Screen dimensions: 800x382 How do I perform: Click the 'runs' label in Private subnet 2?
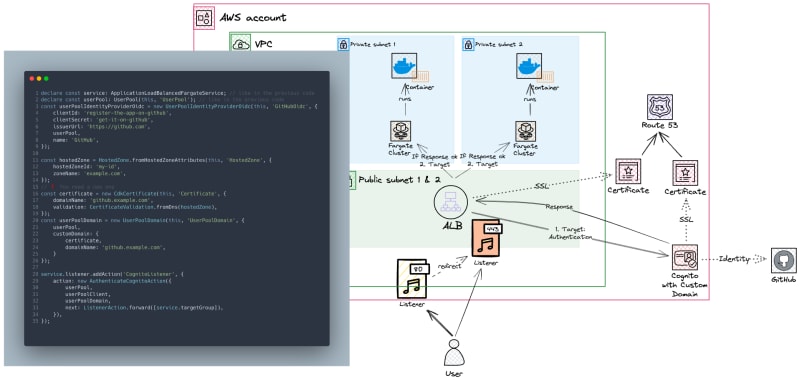[x=530, y=99]
